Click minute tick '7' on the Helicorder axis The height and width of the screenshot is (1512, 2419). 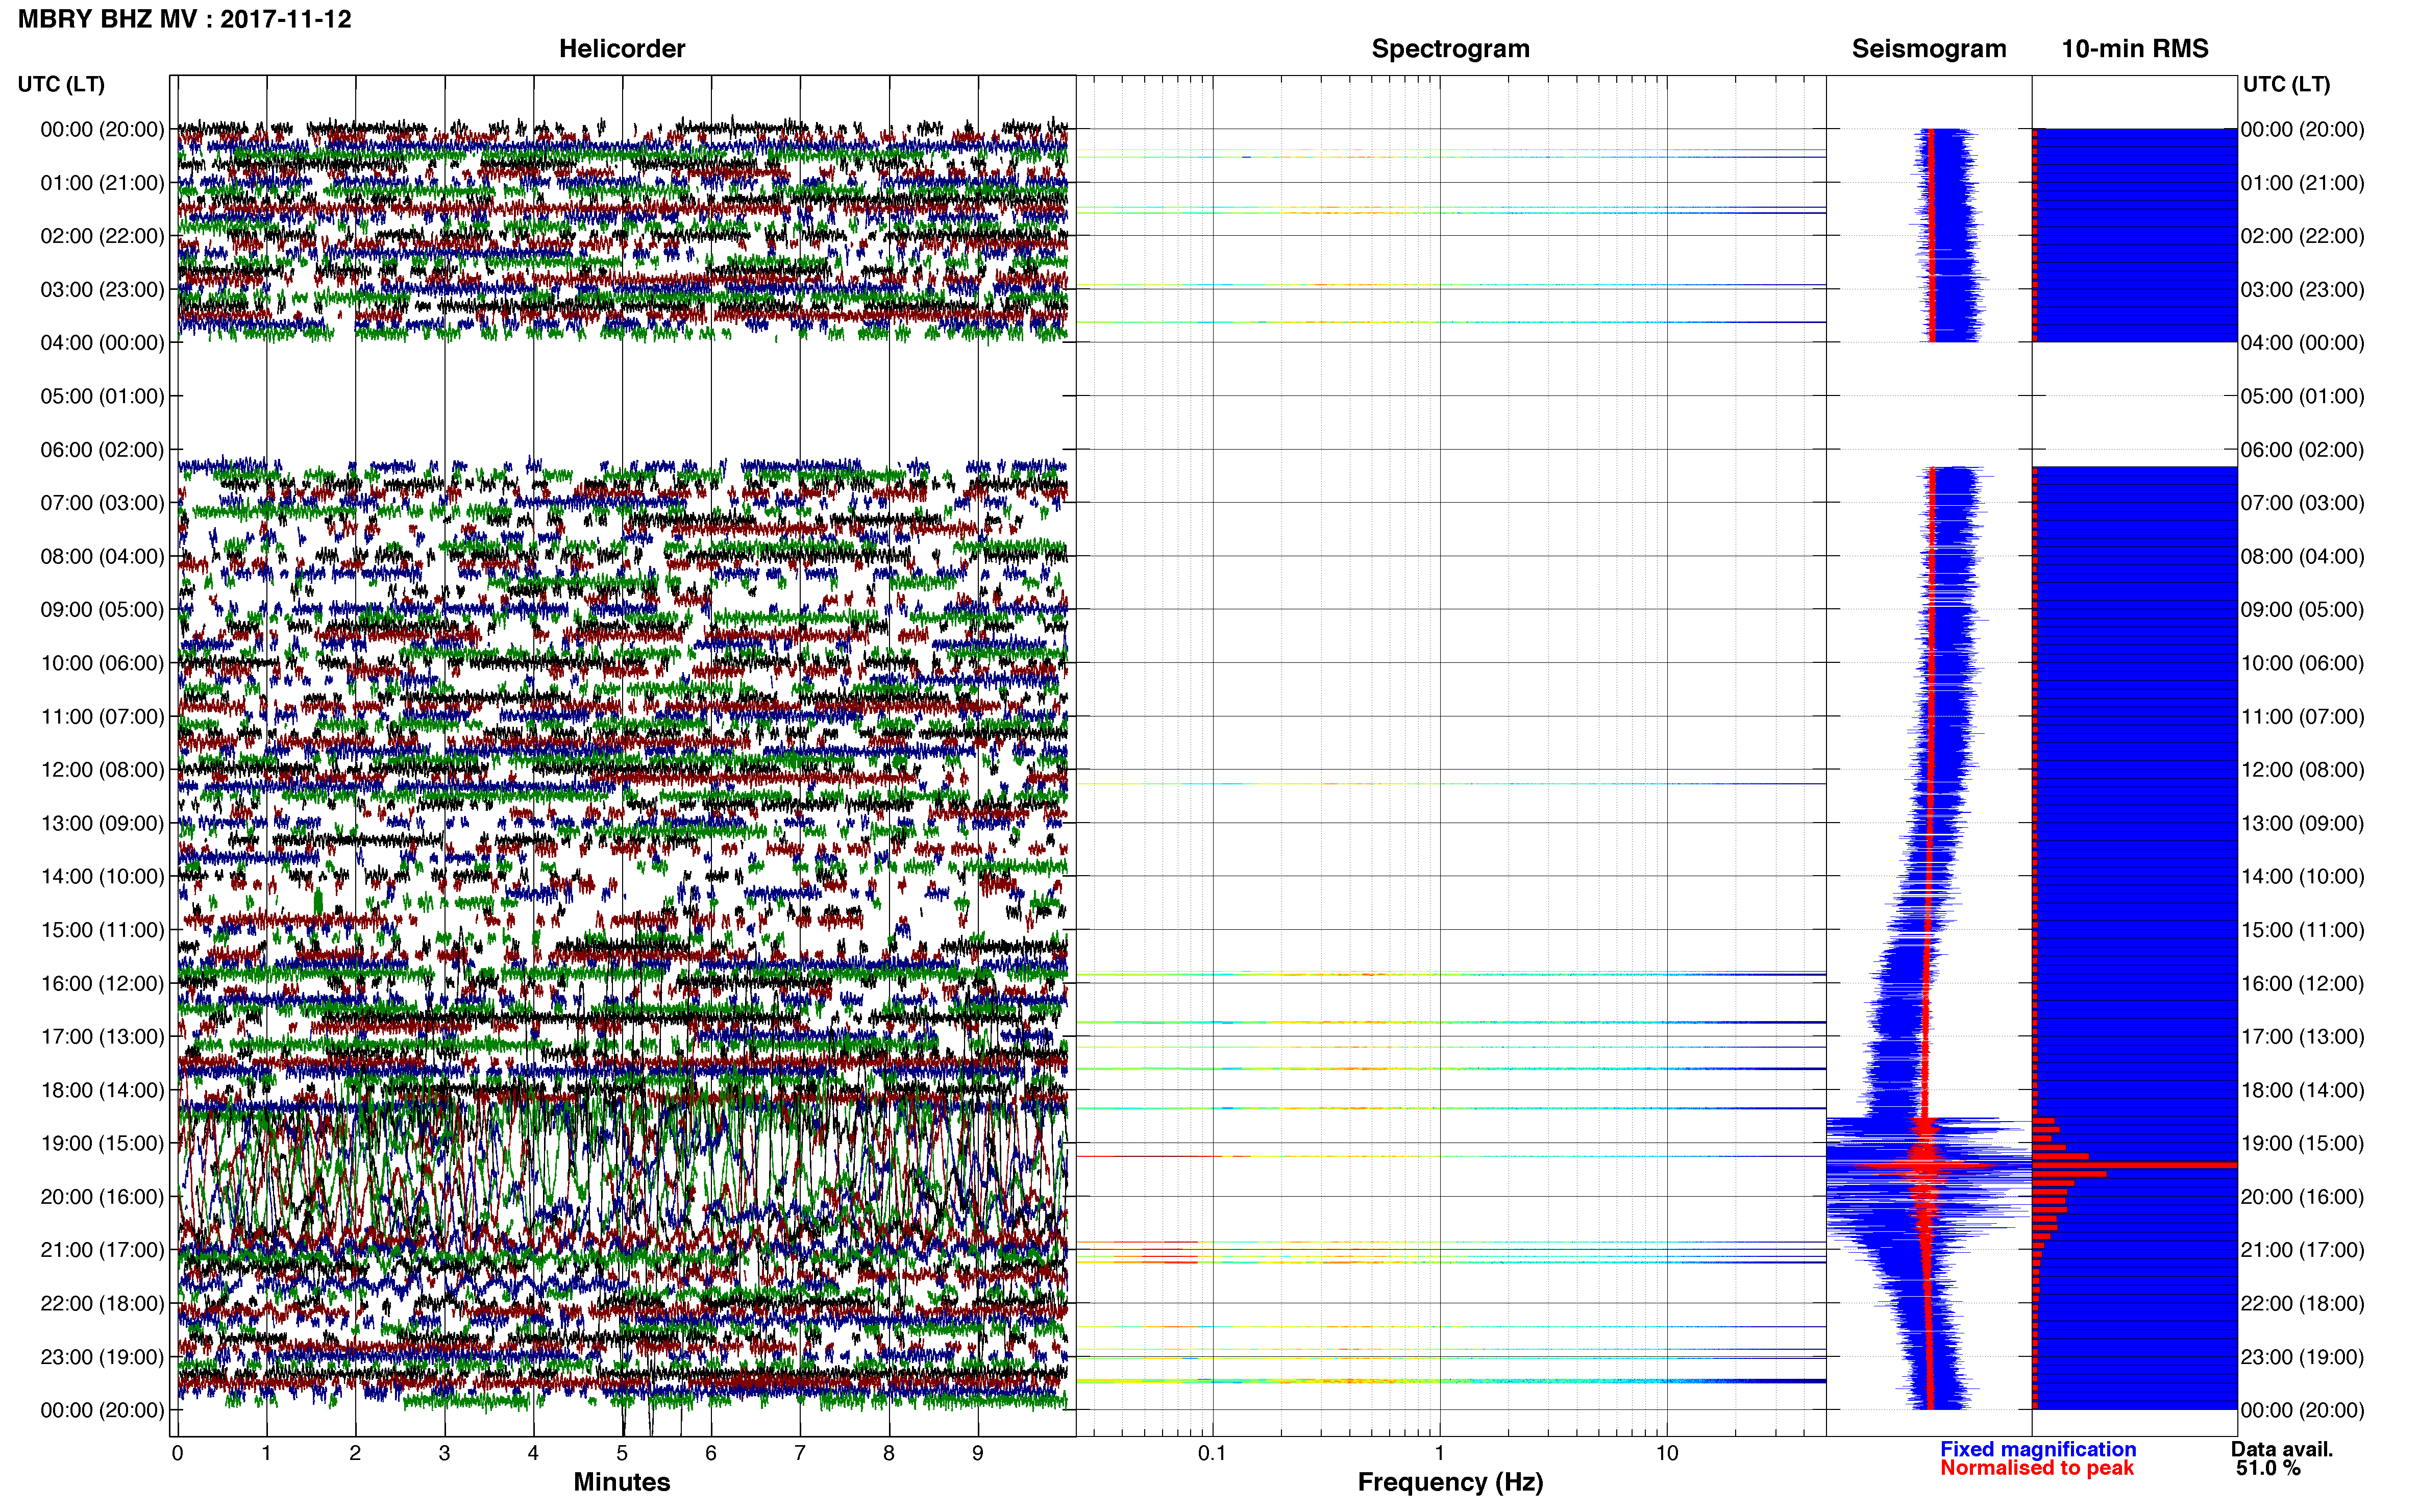coord(800,1453)
